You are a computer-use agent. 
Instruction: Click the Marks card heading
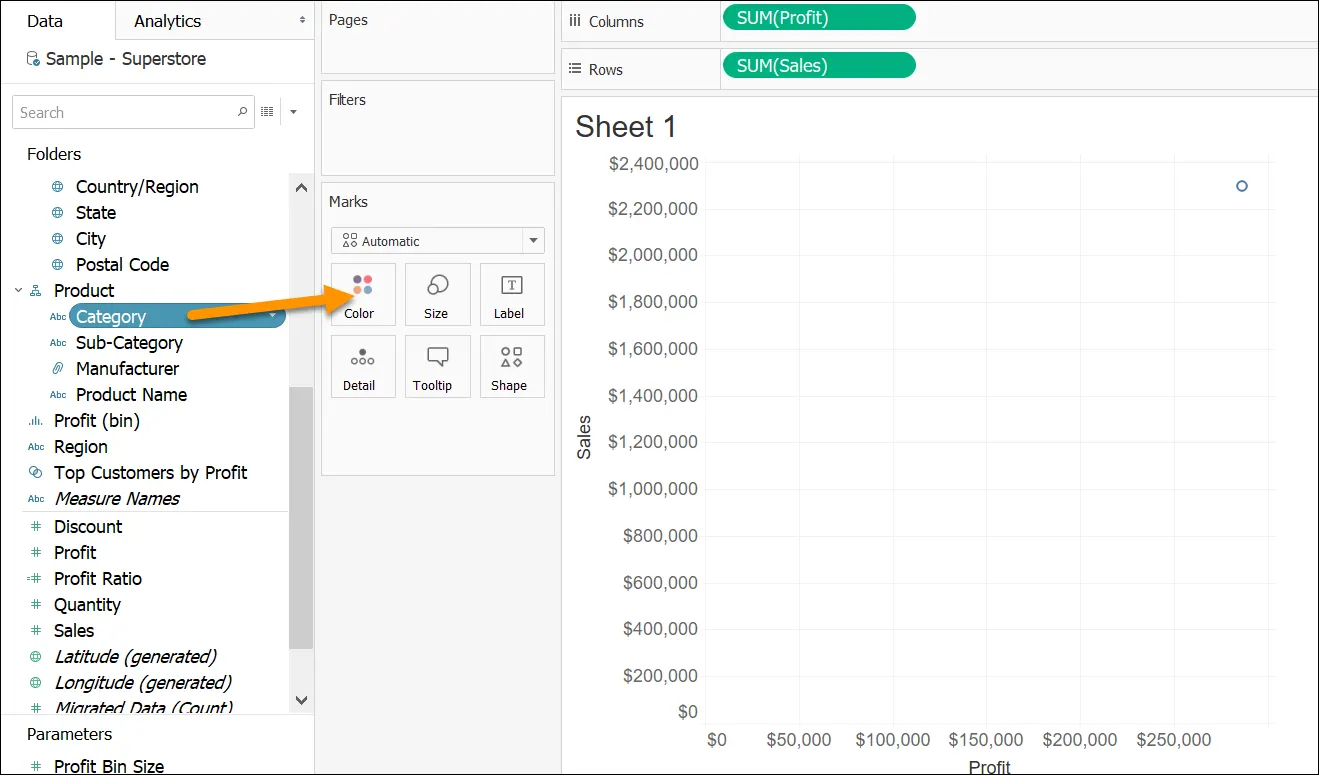pyautogui.click(x=348, y=202)
